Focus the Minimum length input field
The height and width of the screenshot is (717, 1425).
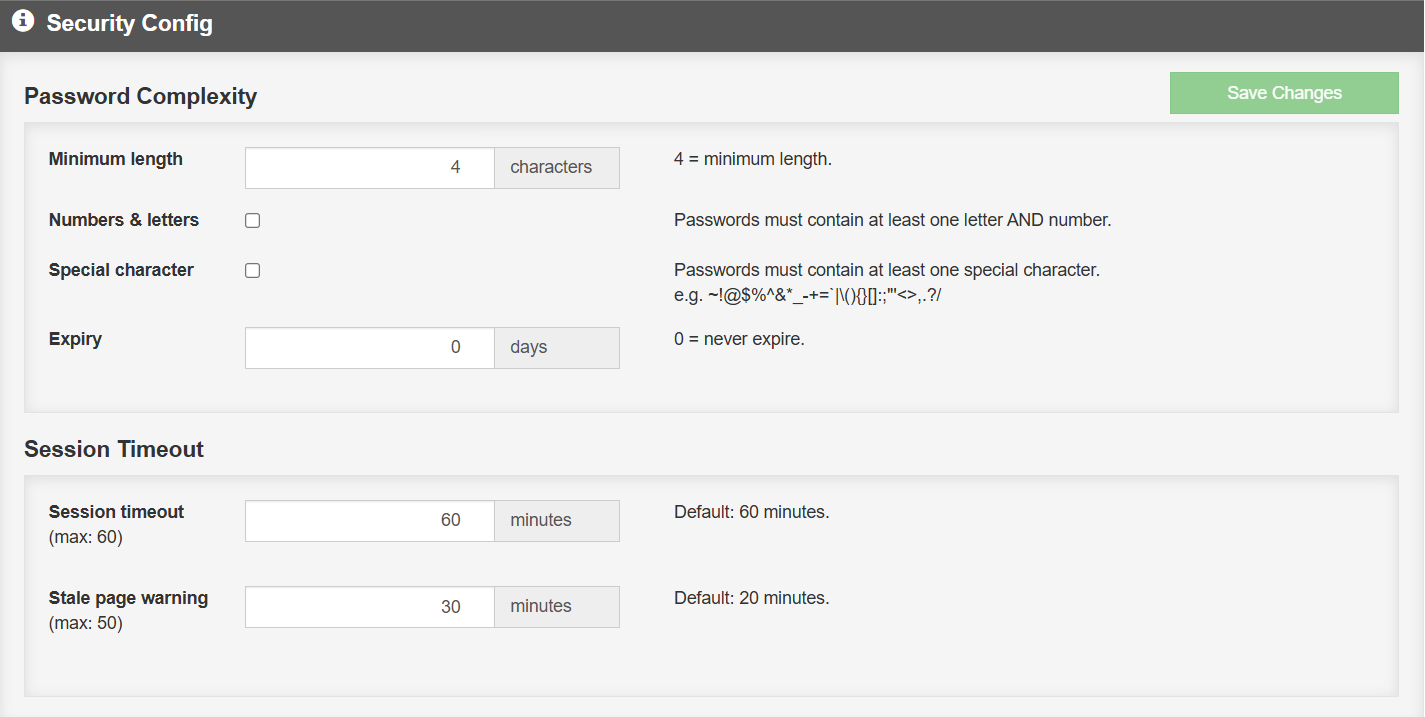pos(370,168)
